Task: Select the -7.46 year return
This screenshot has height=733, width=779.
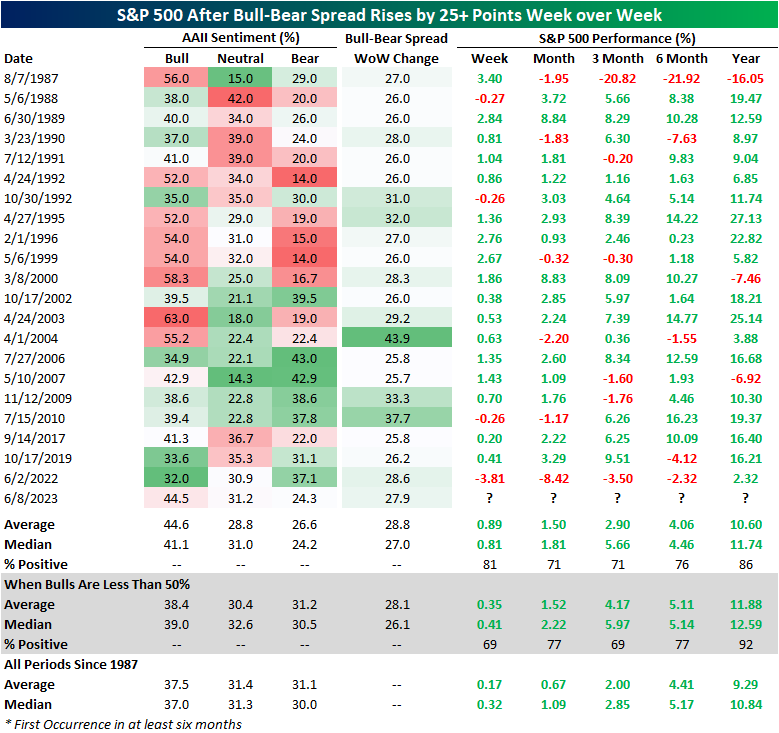Action: (x=745, y=278)
